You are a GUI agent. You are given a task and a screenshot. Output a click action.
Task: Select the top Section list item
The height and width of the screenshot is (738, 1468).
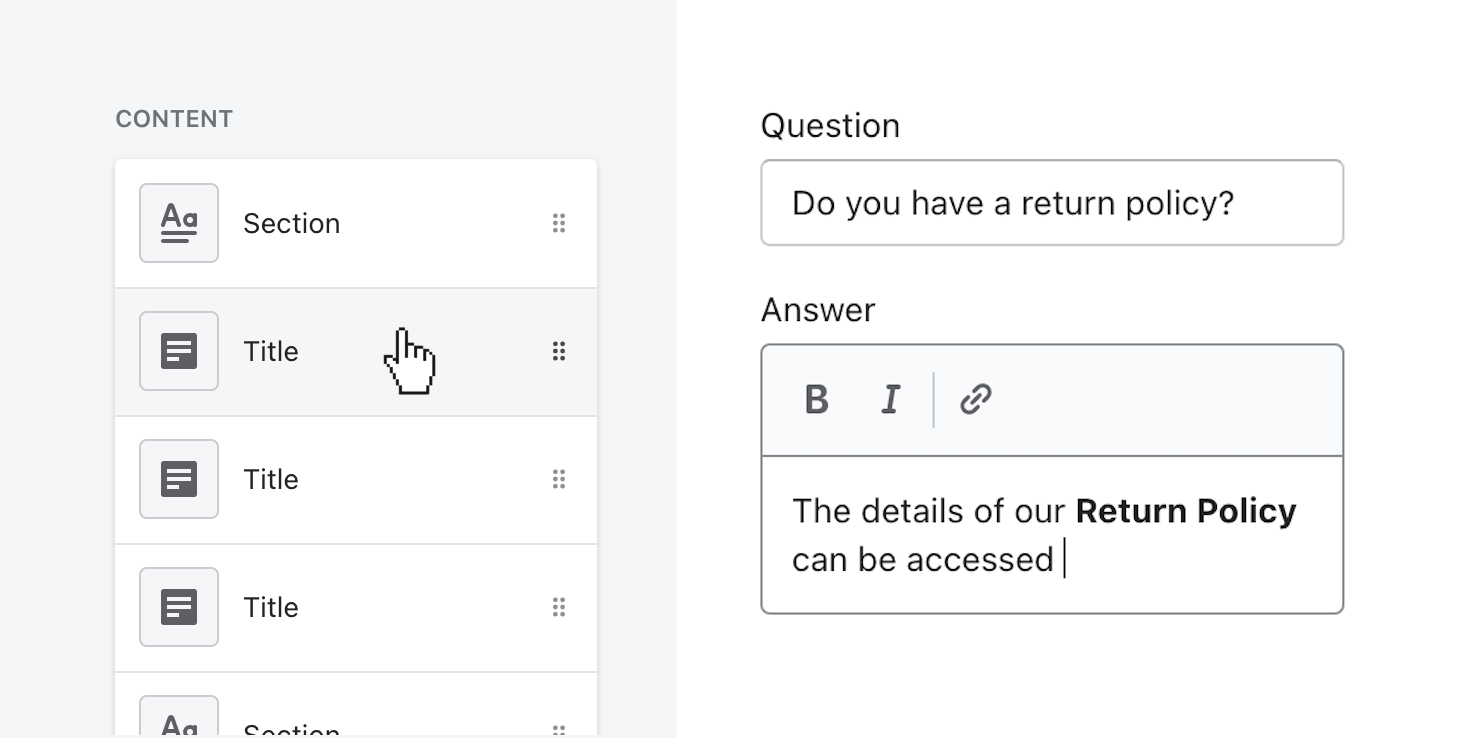pos(291,223)
